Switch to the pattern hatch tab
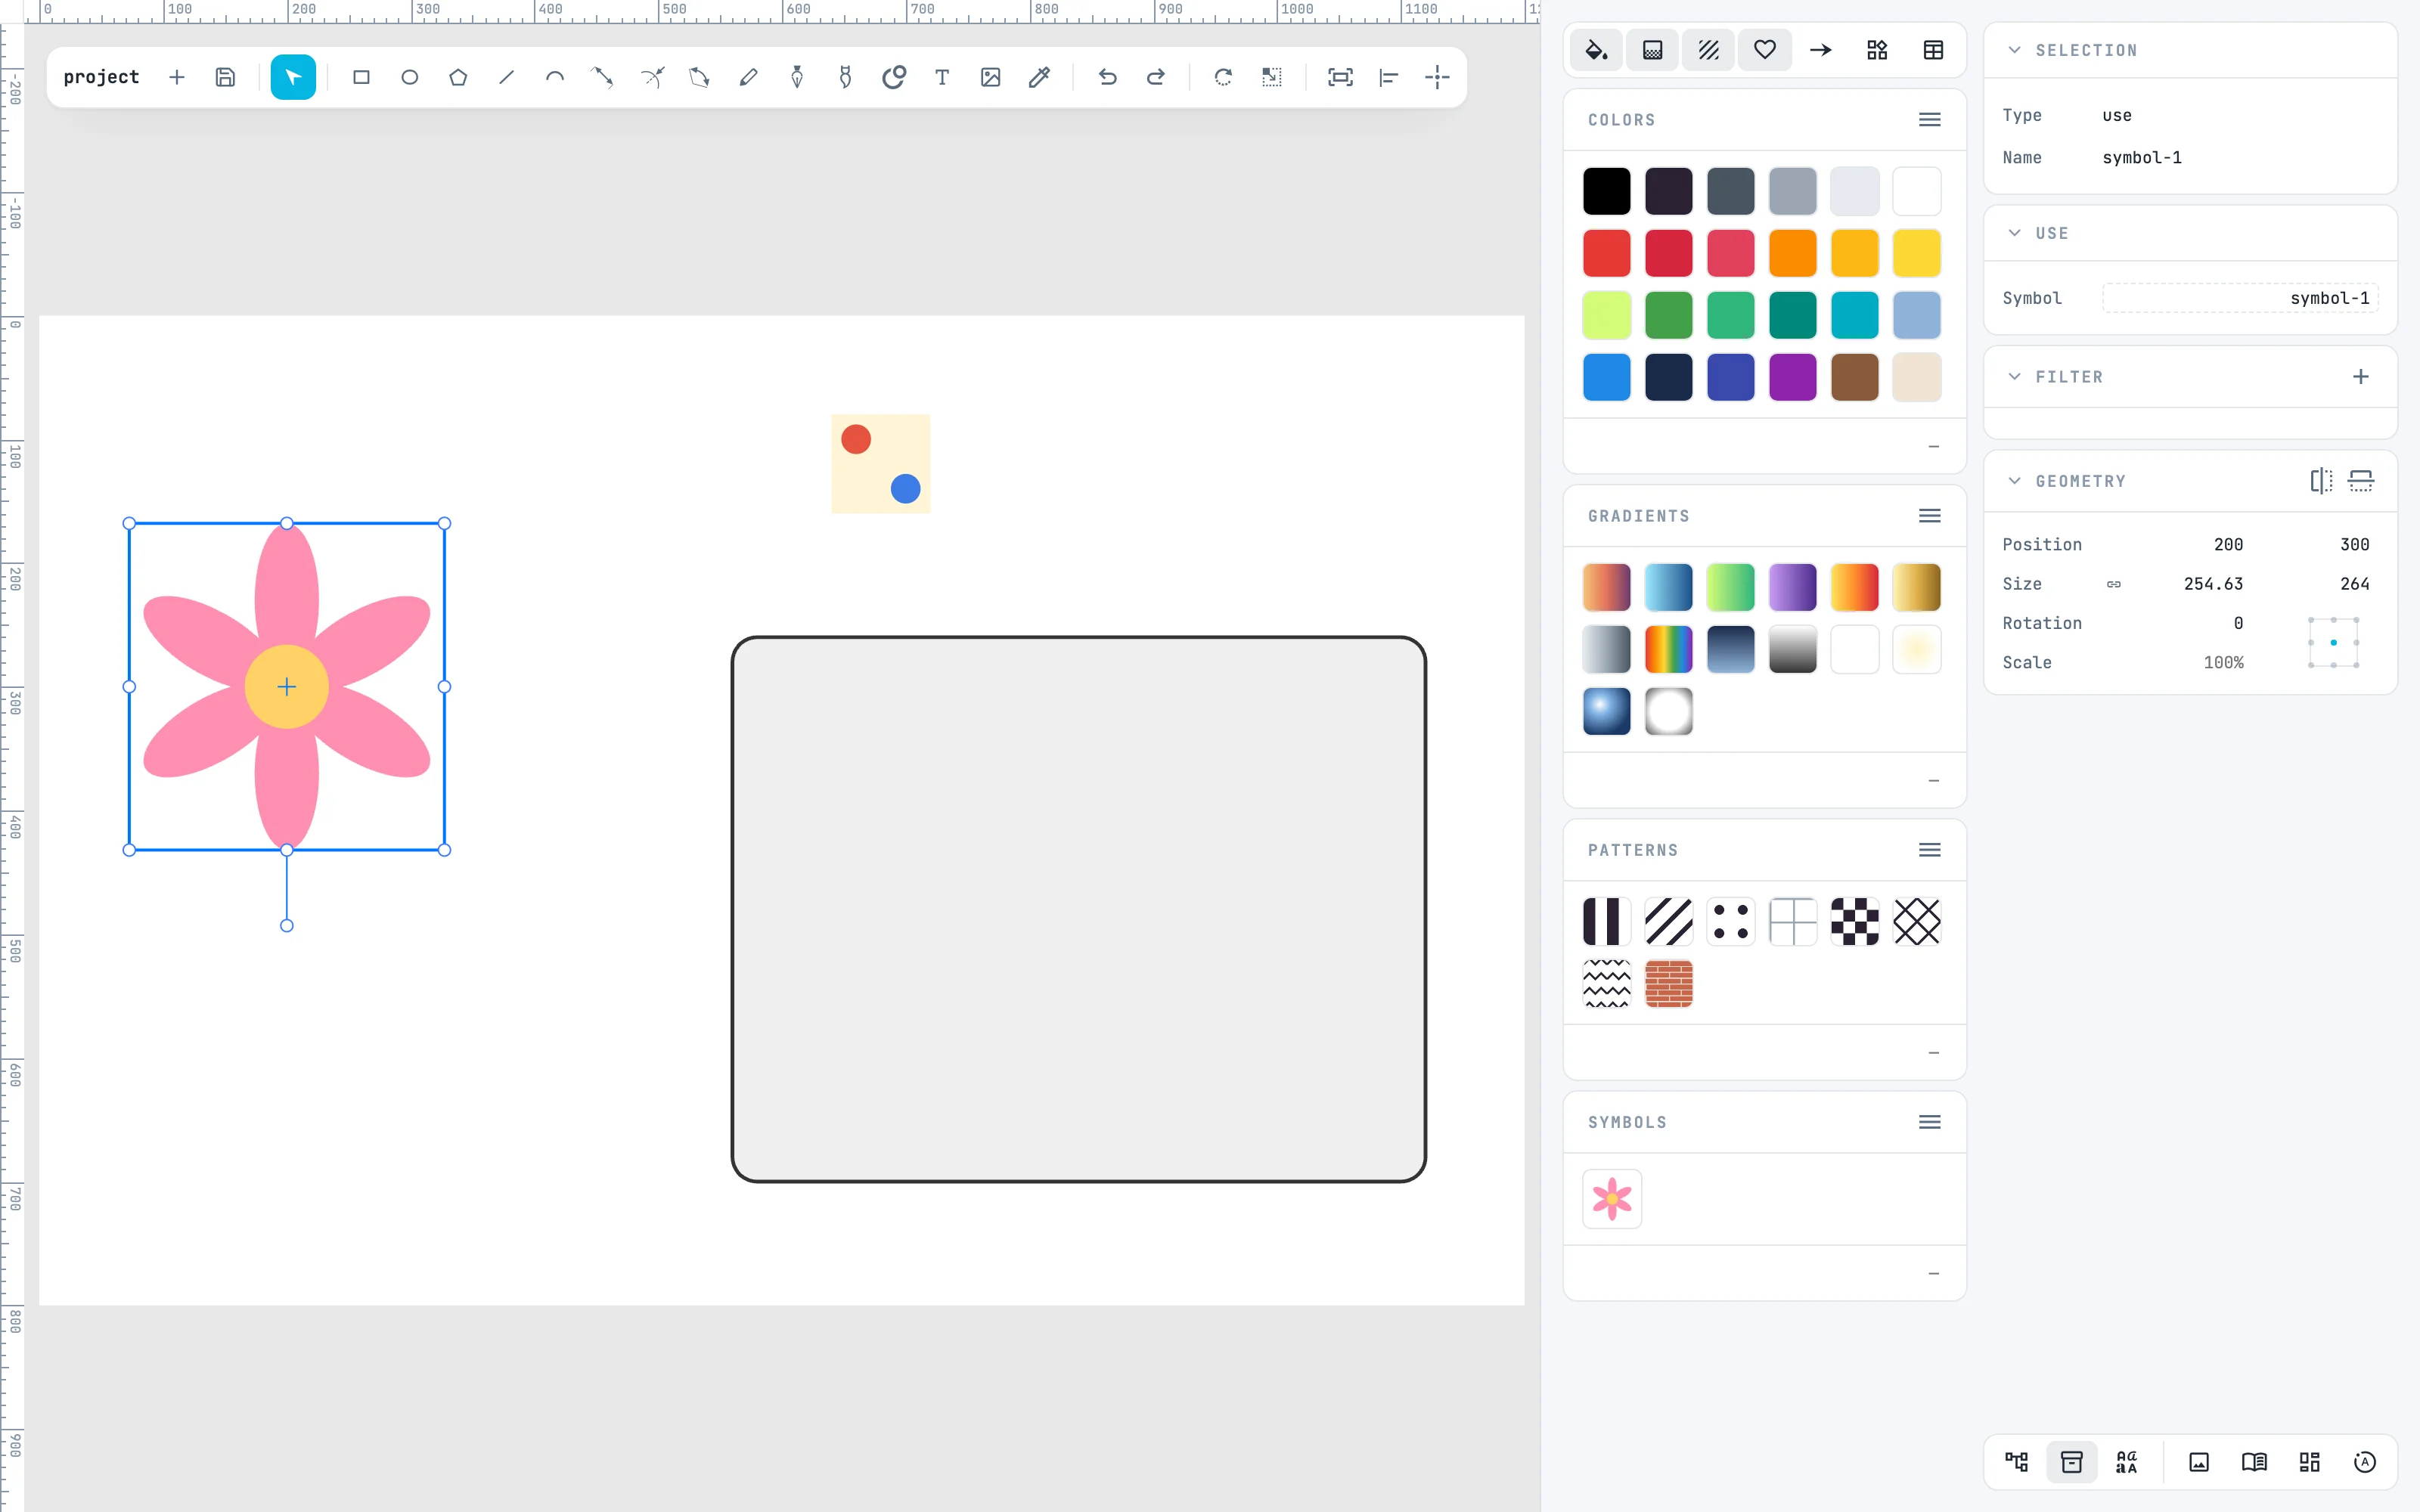 point(1708,50)
